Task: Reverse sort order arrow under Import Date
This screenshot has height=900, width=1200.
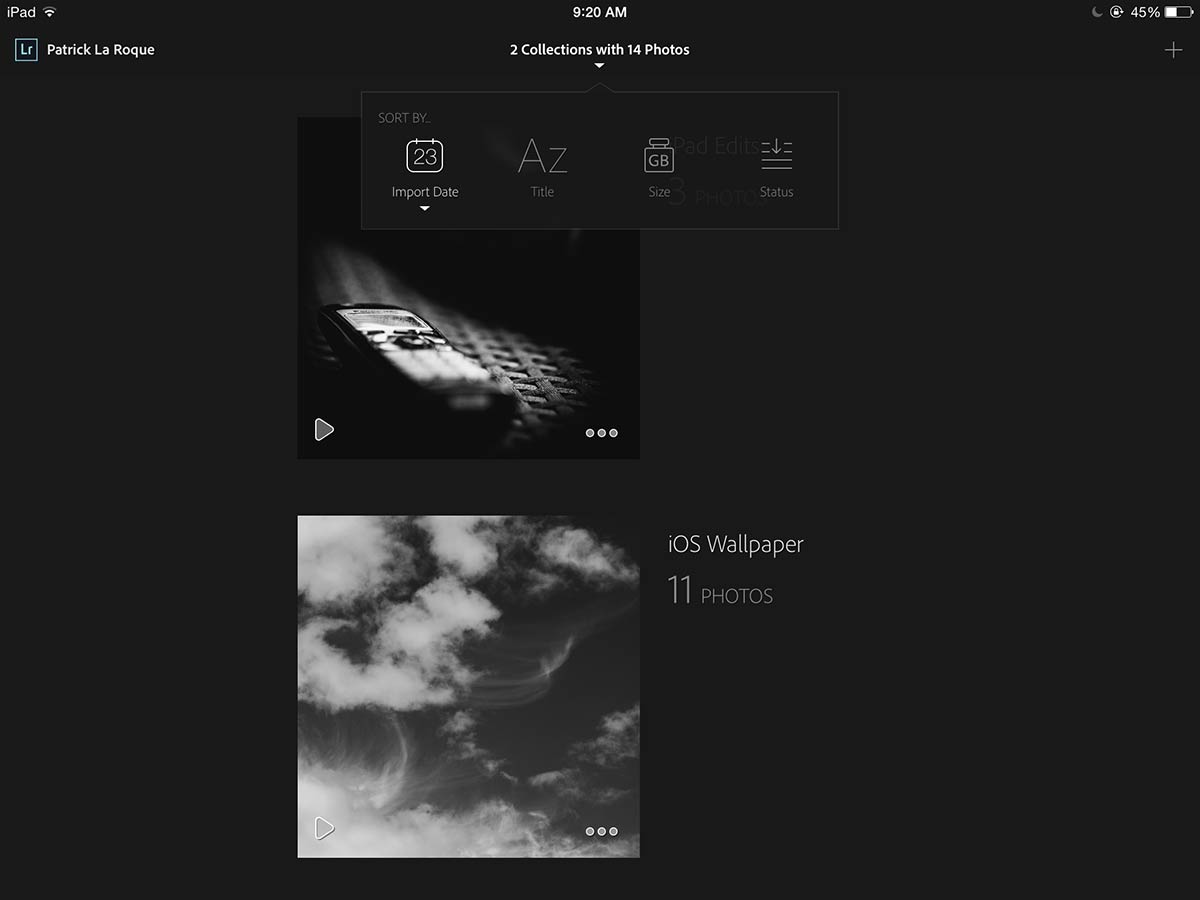Action: (x=425, y=209)
